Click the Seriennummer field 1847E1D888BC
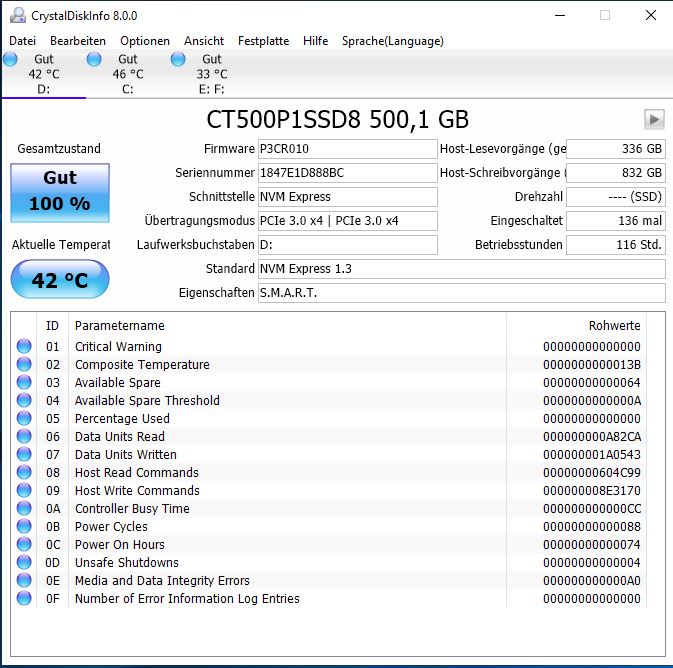Image resolution: width=673 pixels, height=668 pixels. coord(348,173)
